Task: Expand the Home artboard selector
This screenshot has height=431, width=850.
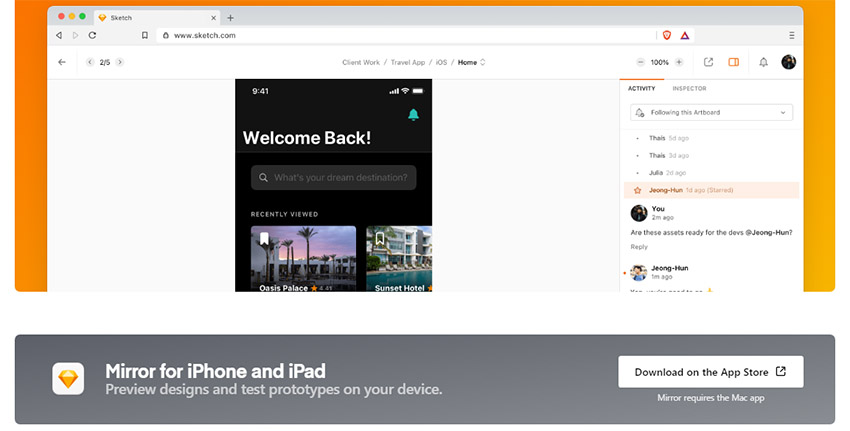Action: pos(472,62)
